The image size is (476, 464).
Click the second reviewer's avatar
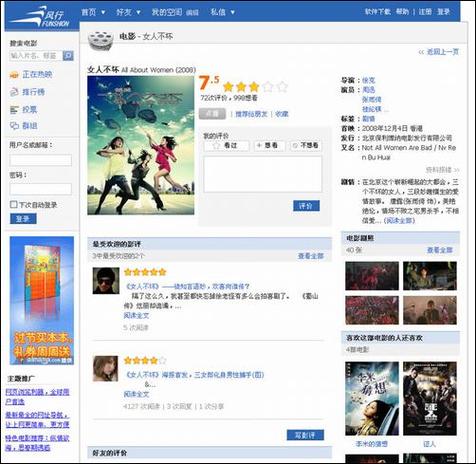pos(105,369)
